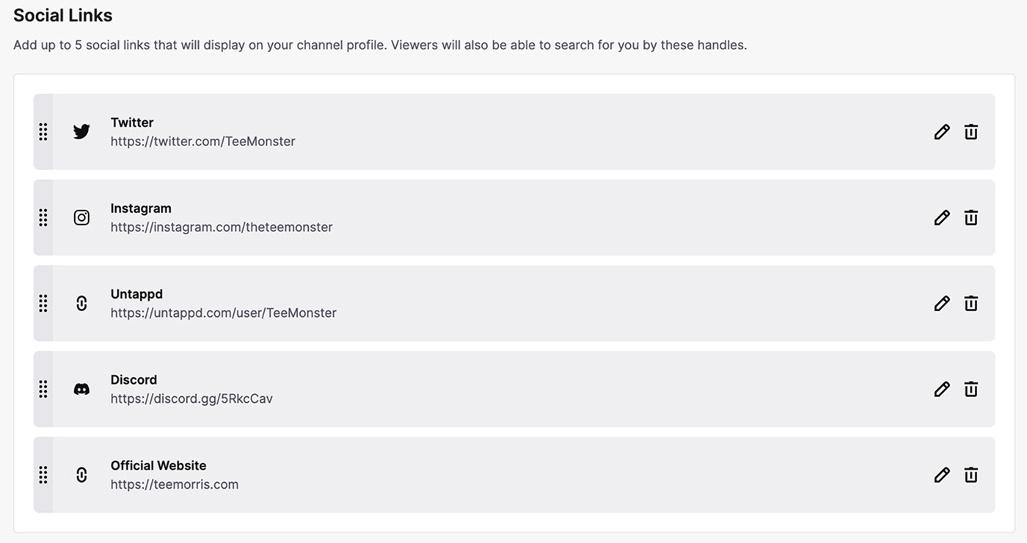Delete the Official Website link

click(x=971, y=476)
